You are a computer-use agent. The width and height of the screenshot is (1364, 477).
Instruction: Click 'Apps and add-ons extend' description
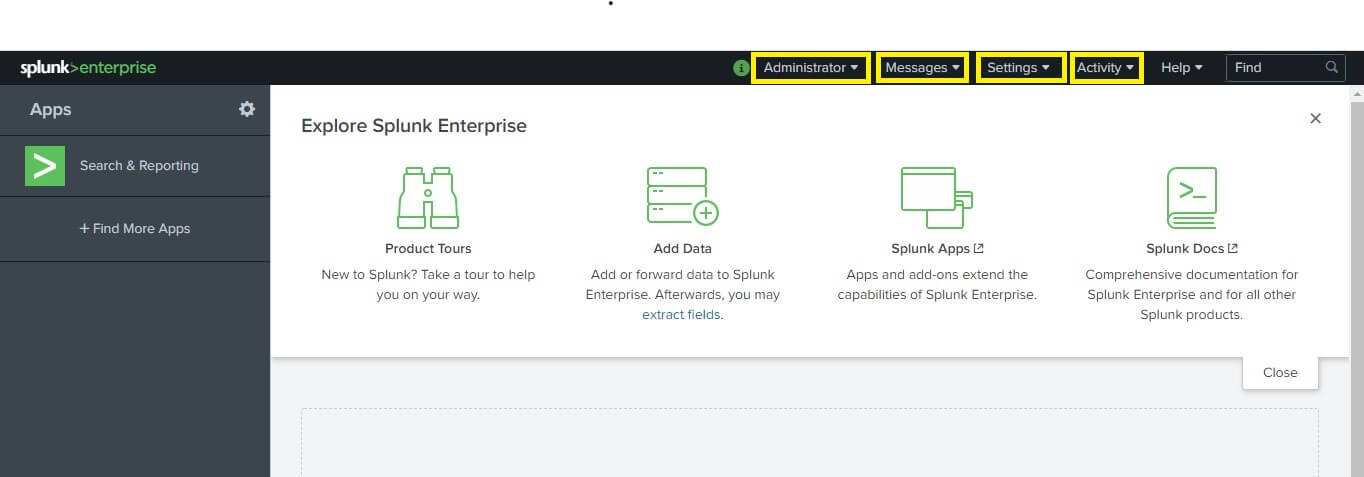click(937, 285)
